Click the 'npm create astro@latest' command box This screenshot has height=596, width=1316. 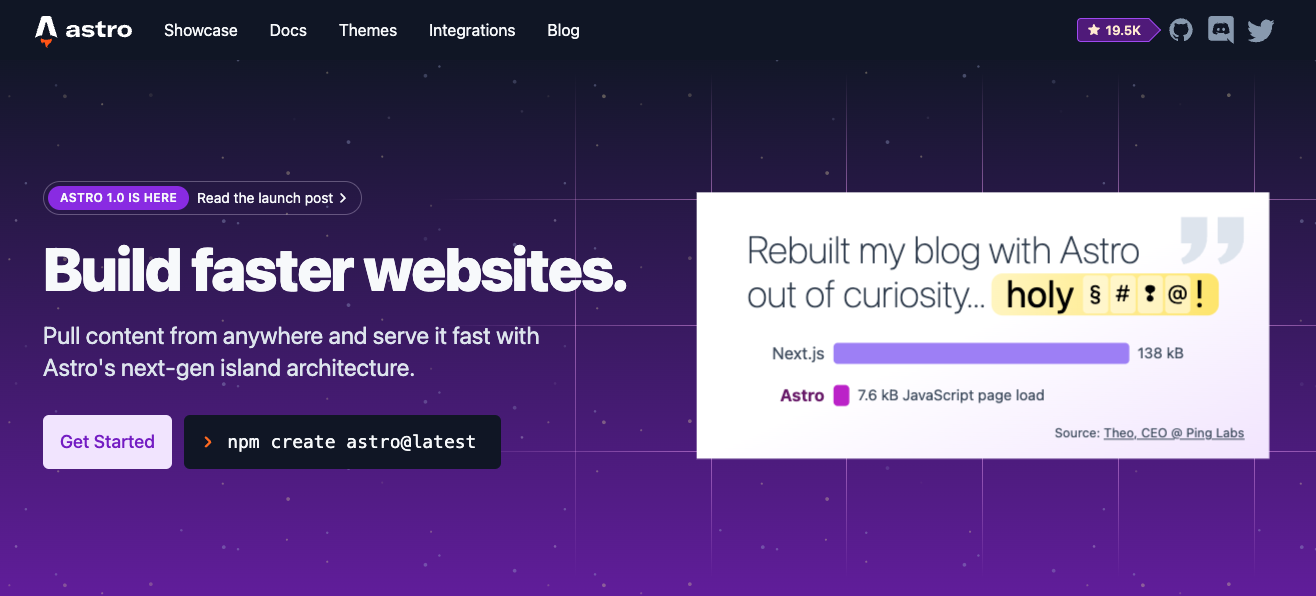pyautogui.click(x=342, y=442)
